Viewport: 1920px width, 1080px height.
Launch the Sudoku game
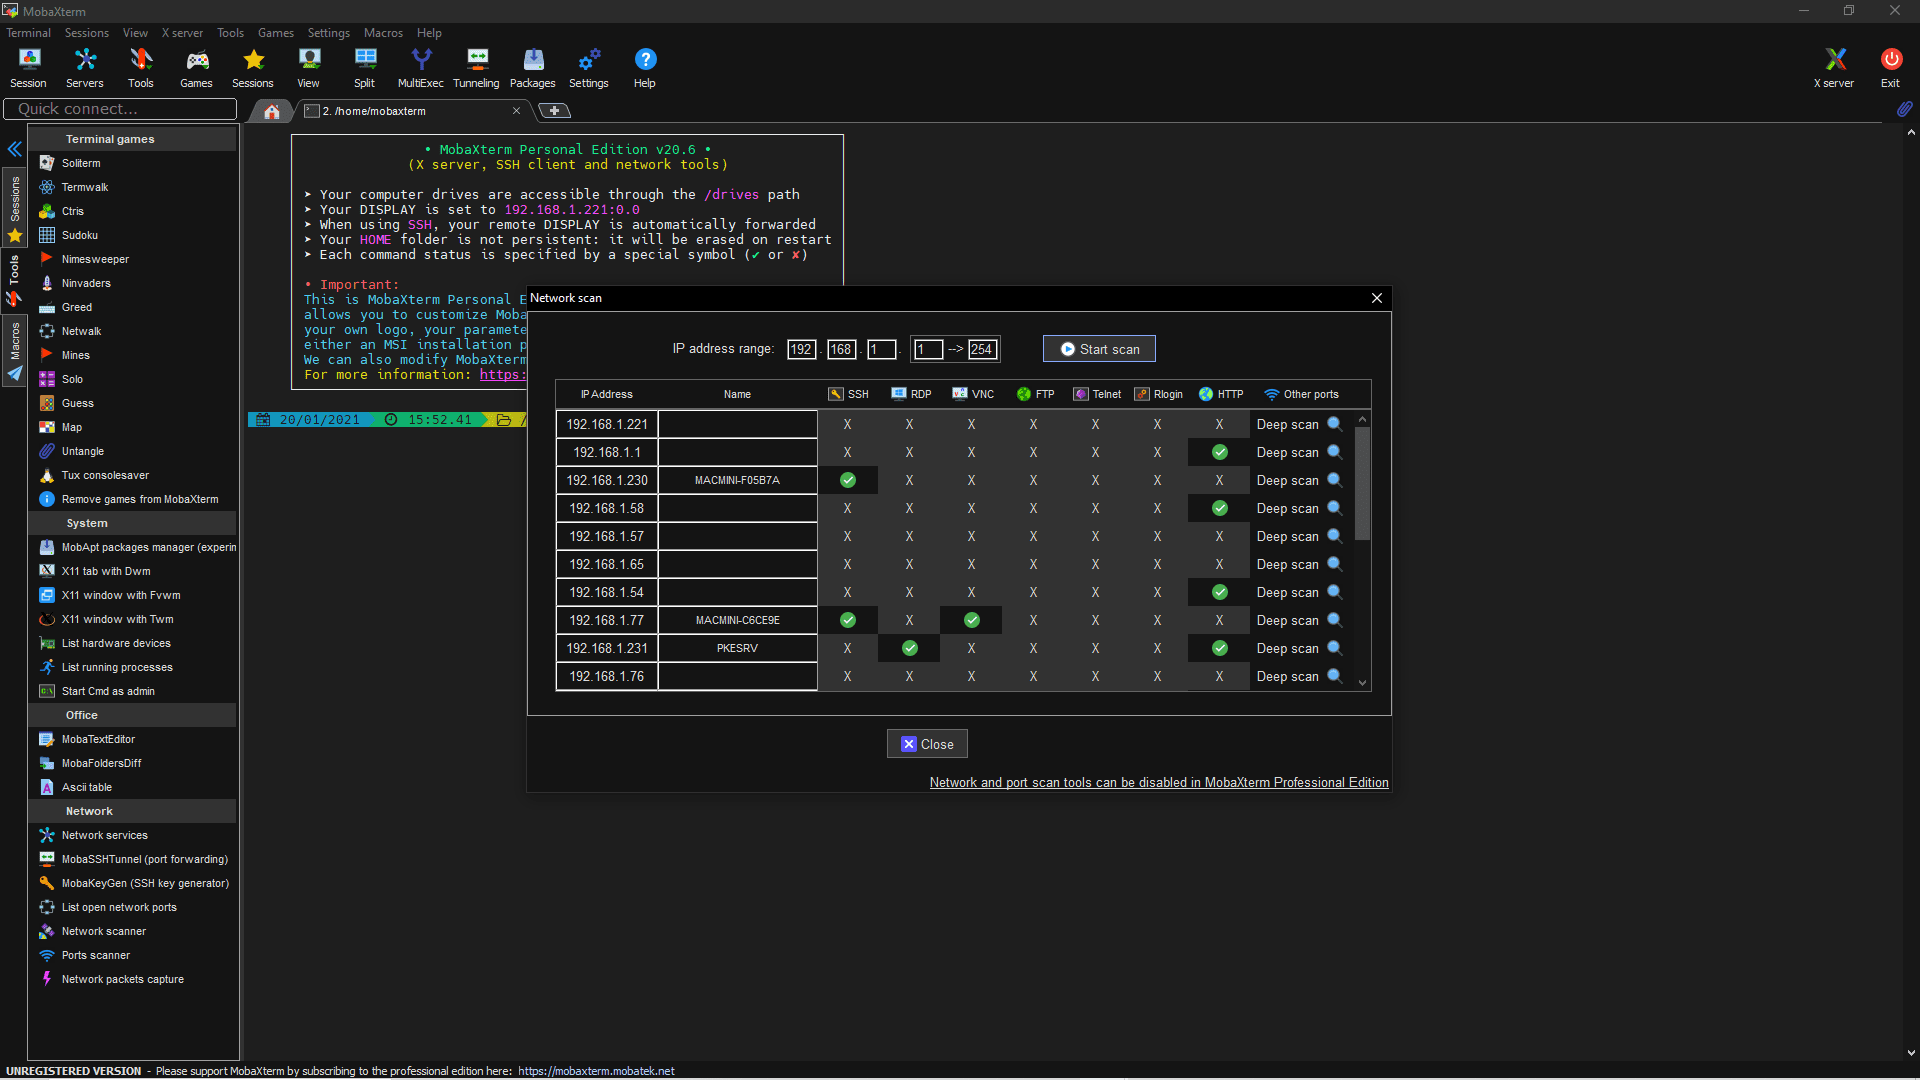coord(79,235)
